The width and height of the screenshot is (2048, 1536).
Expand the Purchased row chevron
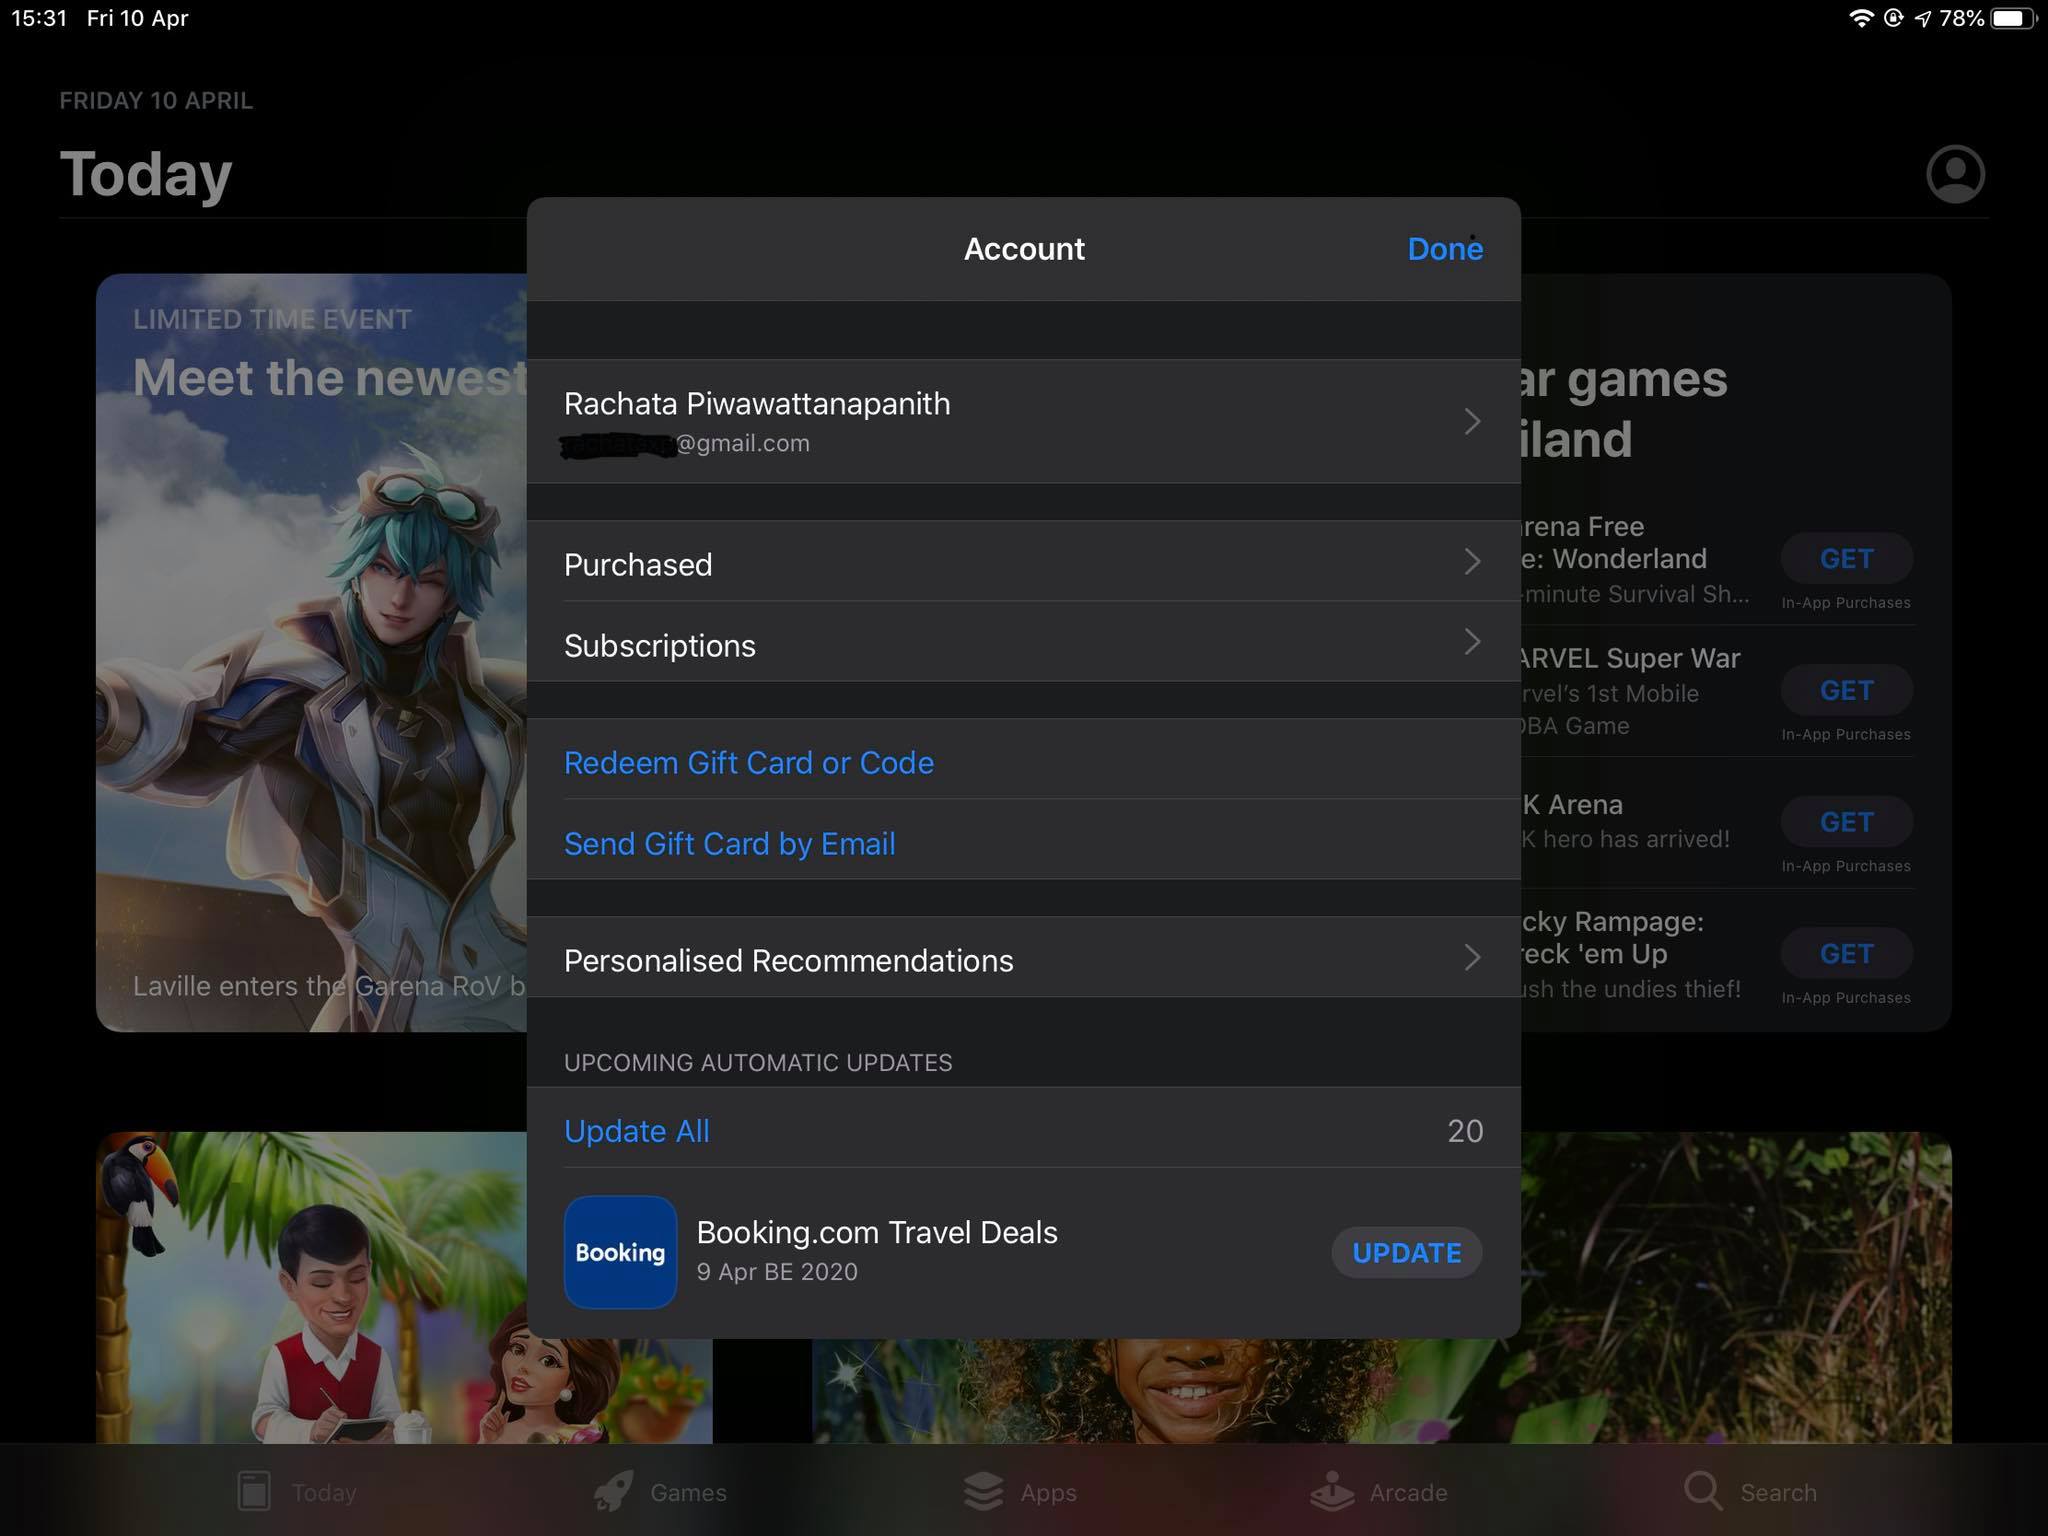click(1471, 561)
